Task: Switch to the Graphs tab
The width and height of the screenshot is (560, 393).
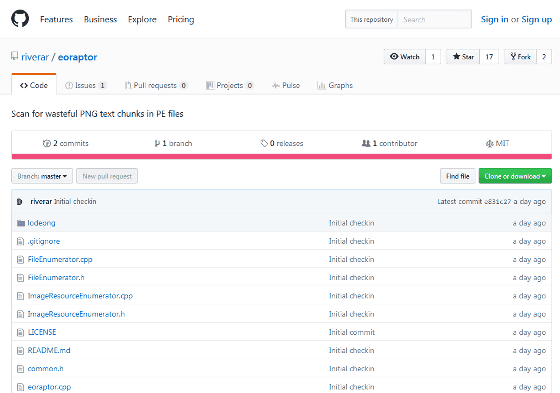Action: tap(335, 85)
